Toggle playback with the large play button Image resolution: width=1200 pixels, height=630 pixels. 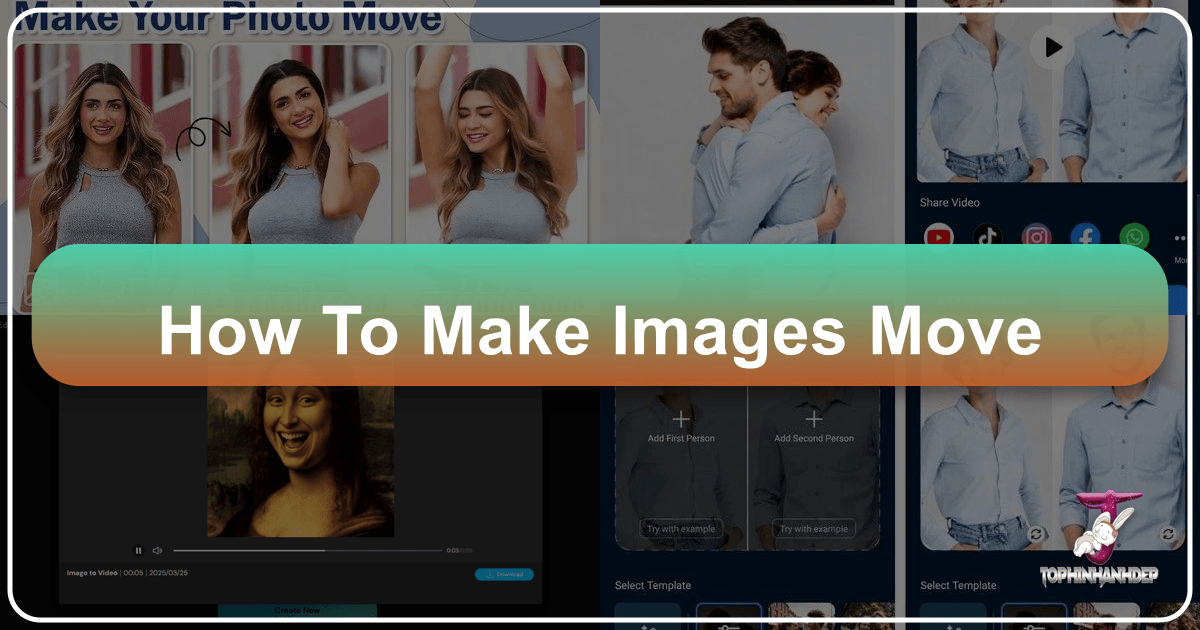1051,47
